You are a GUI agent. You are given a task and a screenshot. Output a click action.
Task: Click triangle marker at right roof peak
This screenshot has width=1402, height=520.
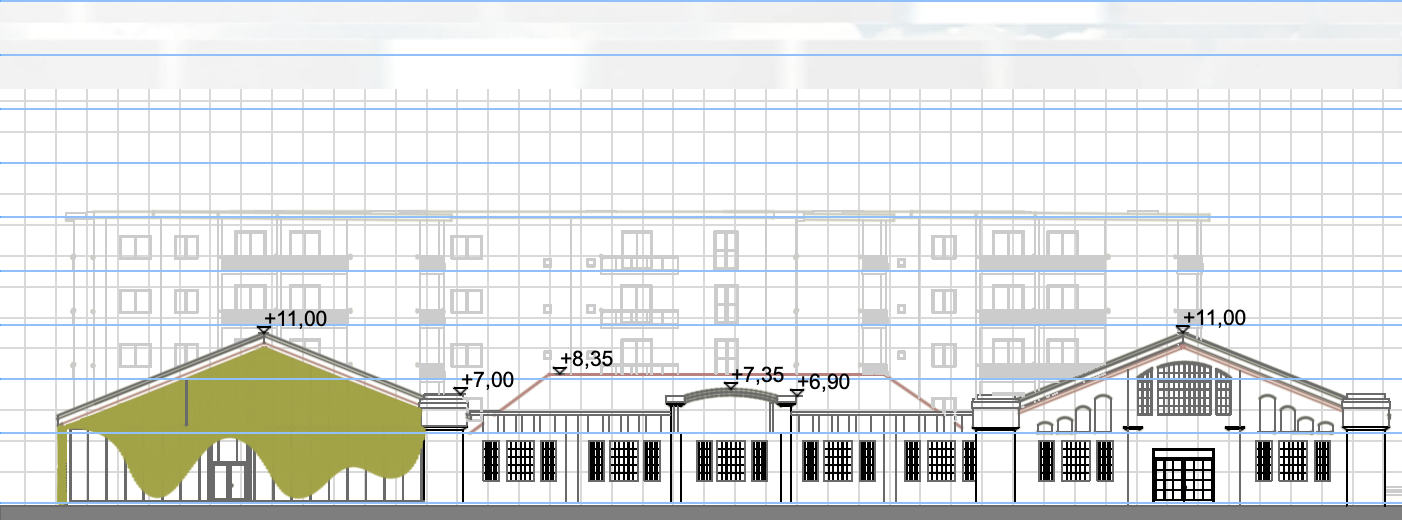pos(1183,328)
